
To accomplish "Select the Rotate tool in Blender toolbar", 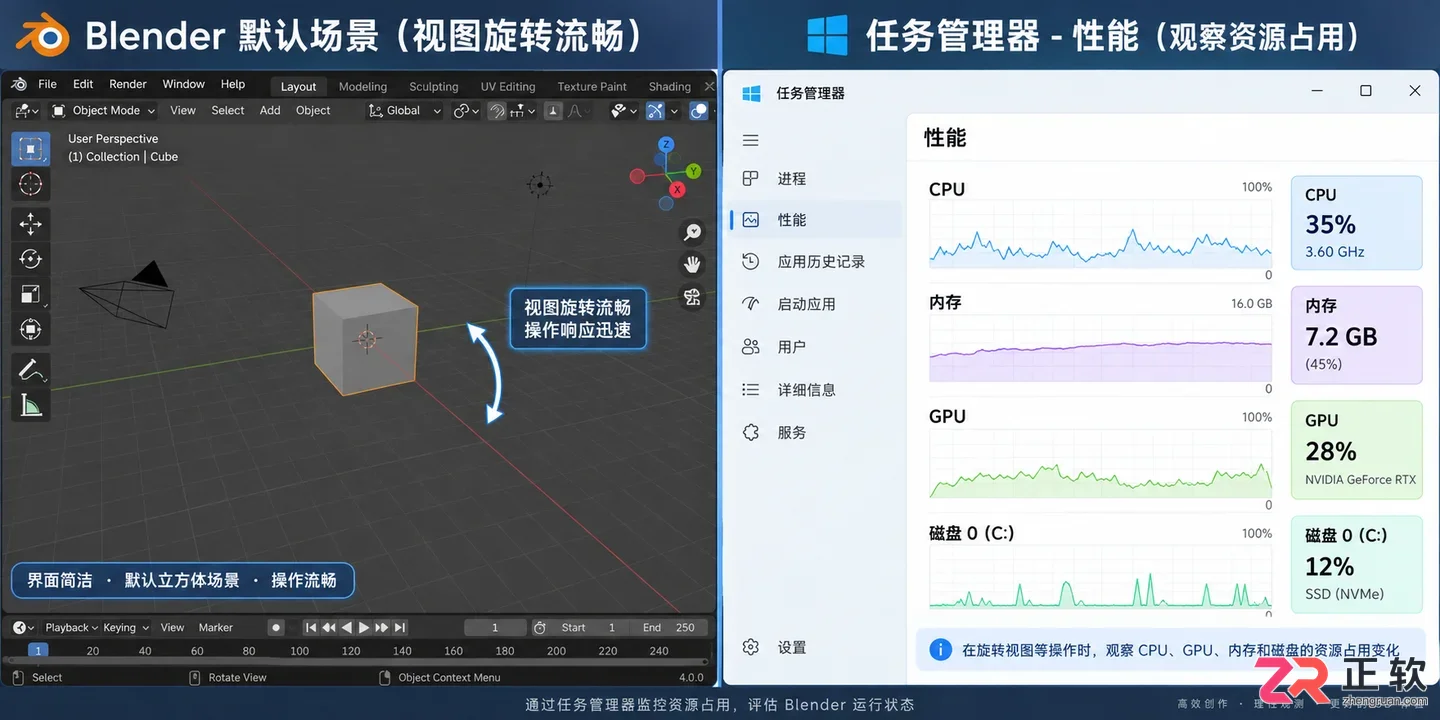I will coord(30,259).
